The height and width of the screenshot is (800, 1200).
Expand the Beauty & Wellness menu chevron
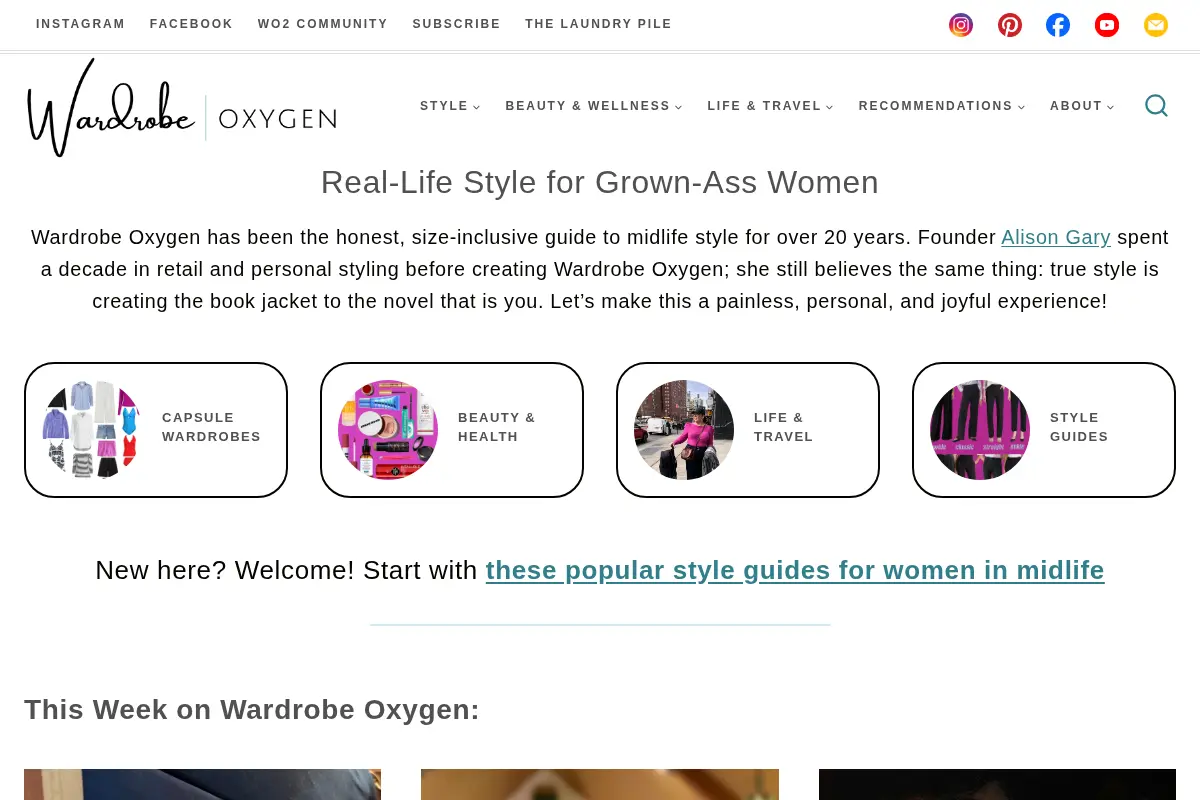tap(679, 107)
